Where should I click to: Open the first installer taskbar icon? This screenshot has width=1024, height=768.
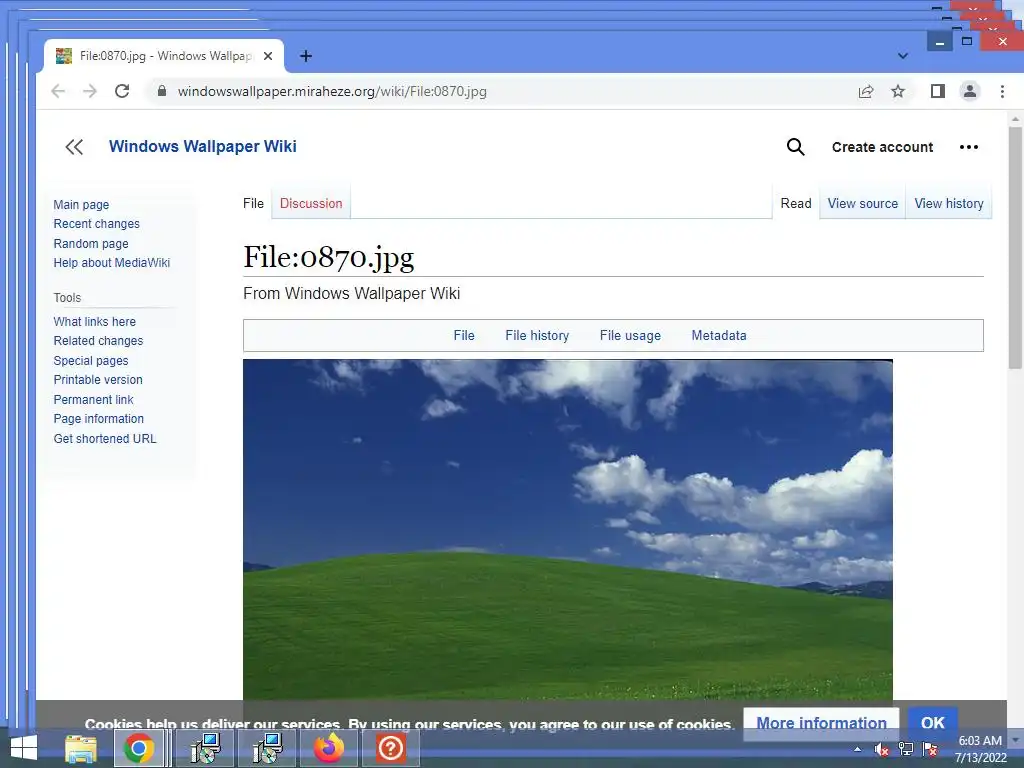pyautogui.click(x=206, y=748)
